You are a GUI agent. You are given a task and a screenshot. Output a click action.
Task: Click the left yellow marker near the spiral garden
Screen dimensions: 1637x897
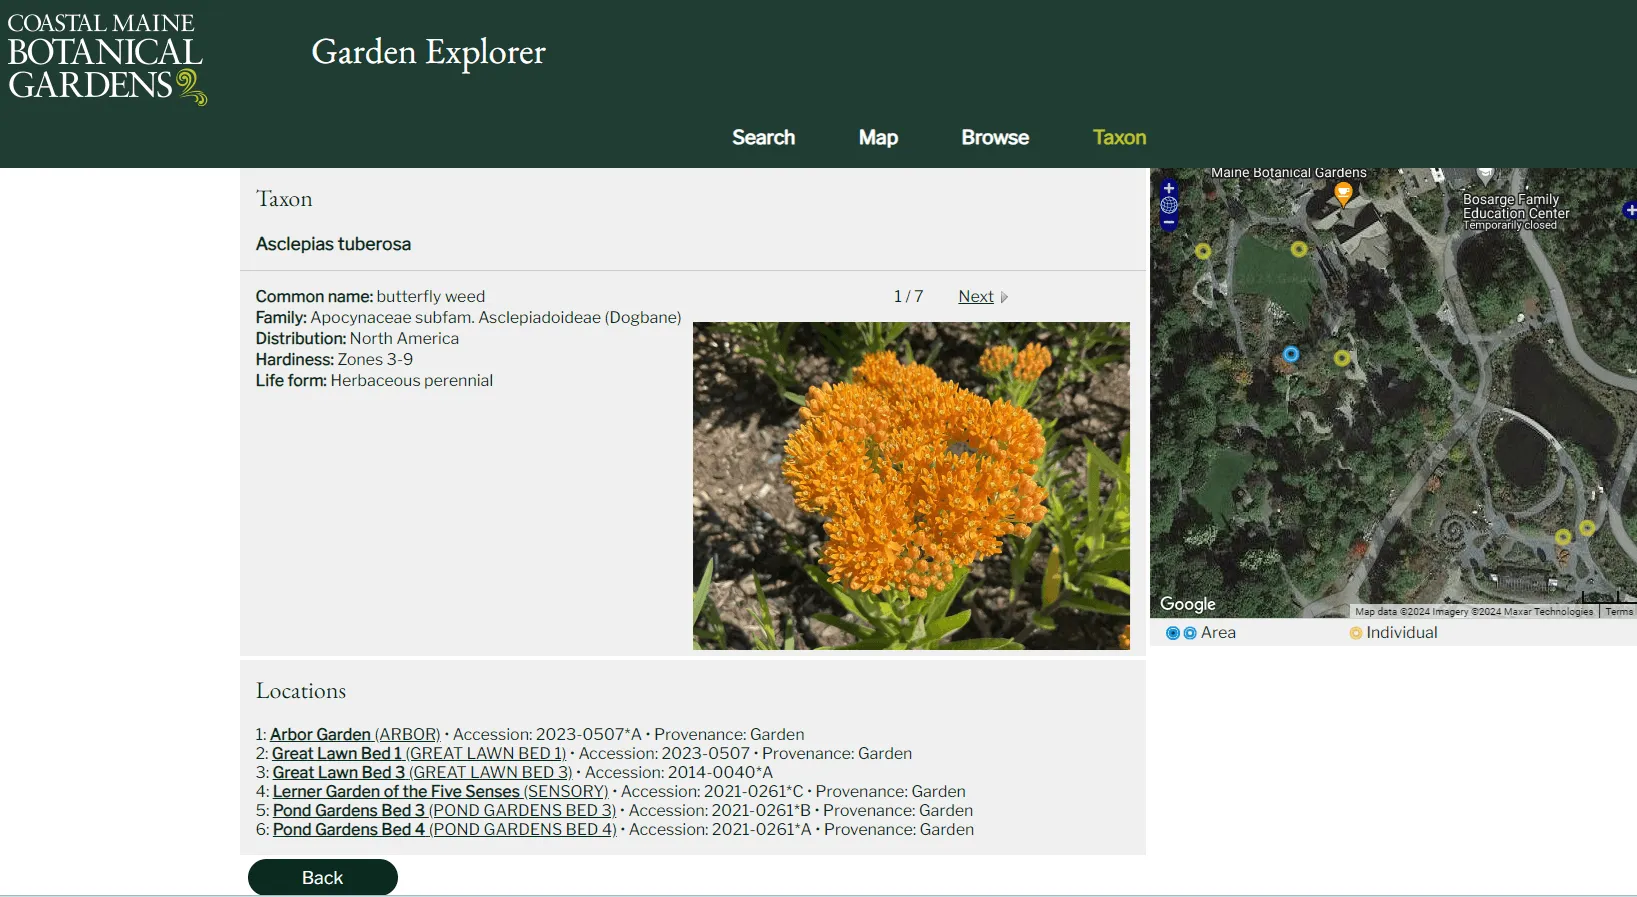click(1563, 537)
